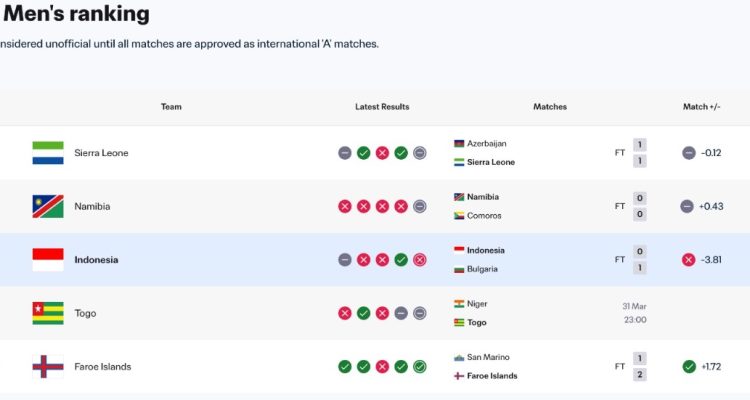Viewport: 750px width, 400px height.
Task: Open the Sierra Leone team link
Action: 101,153
